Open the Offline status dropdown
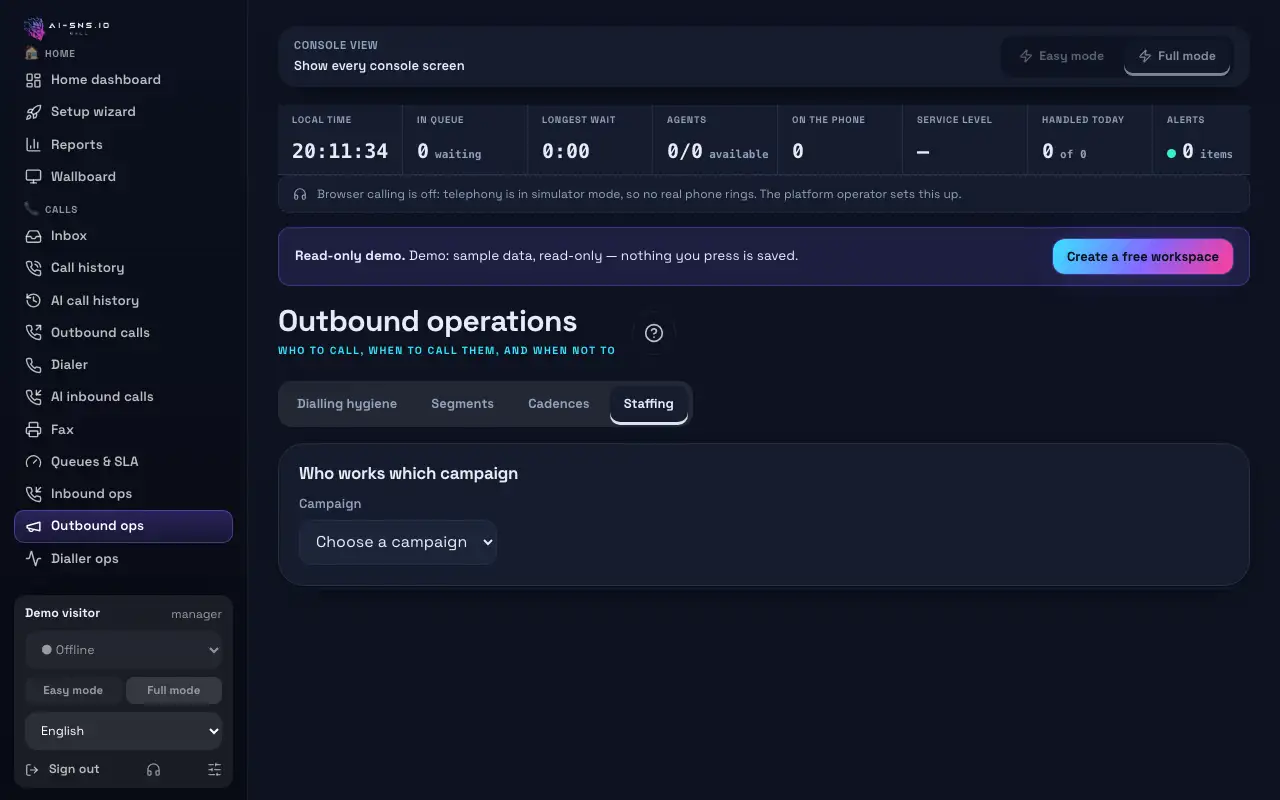Image resolution: width=1280 pixels, height=800 pixels. [124, 650]
